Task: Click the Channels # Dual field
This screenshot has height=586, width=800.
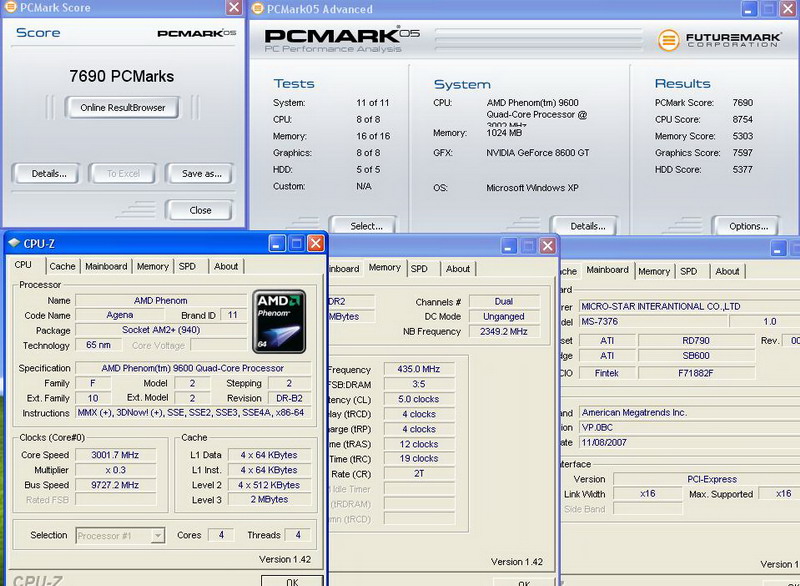Action: pyautogui.click(x=504, y=301)
